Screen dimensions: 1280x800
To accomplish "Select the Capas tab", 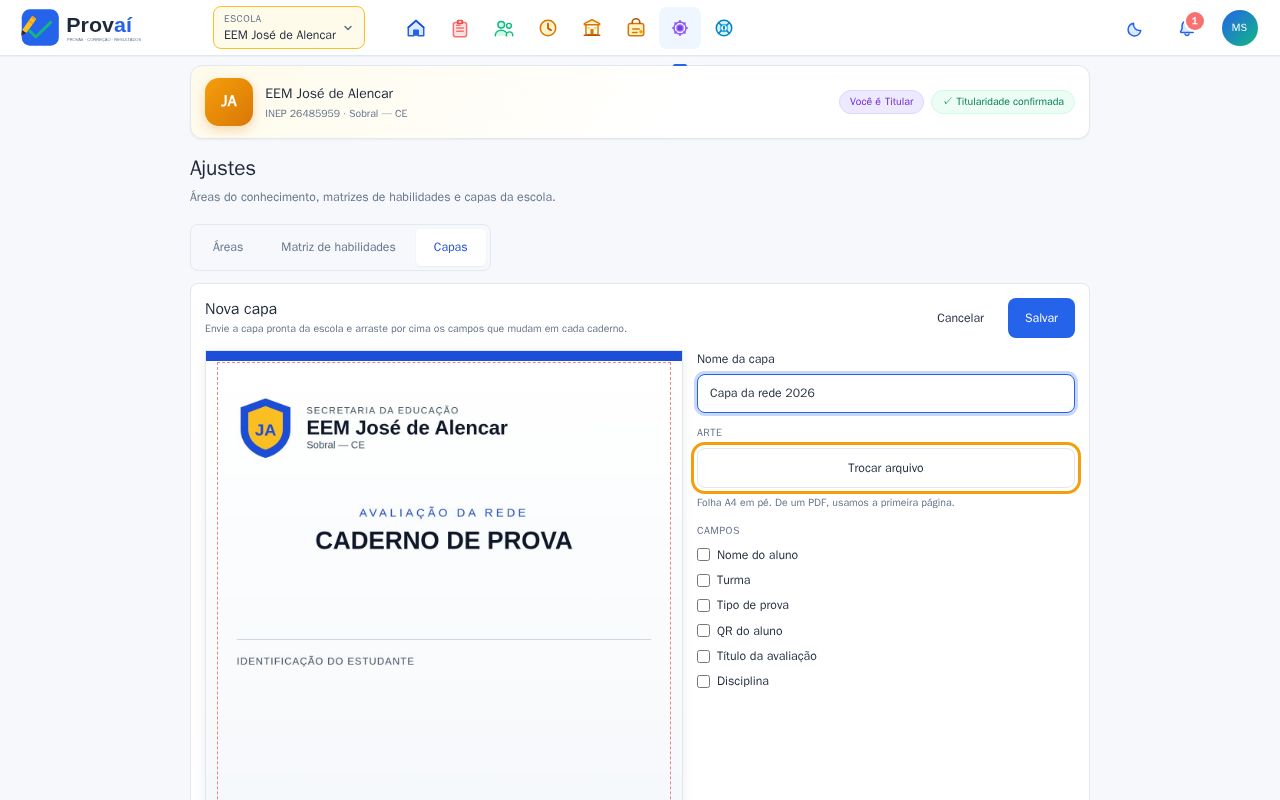I will pyautogui.click(x=450, y=247).
